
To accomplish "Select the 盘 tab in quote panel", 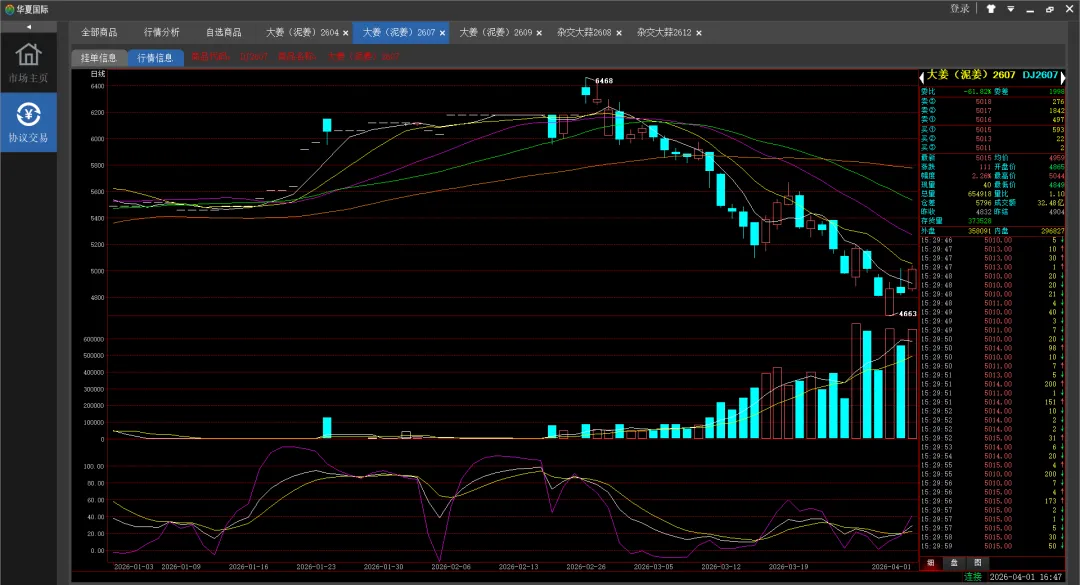I will pos(954,563).
